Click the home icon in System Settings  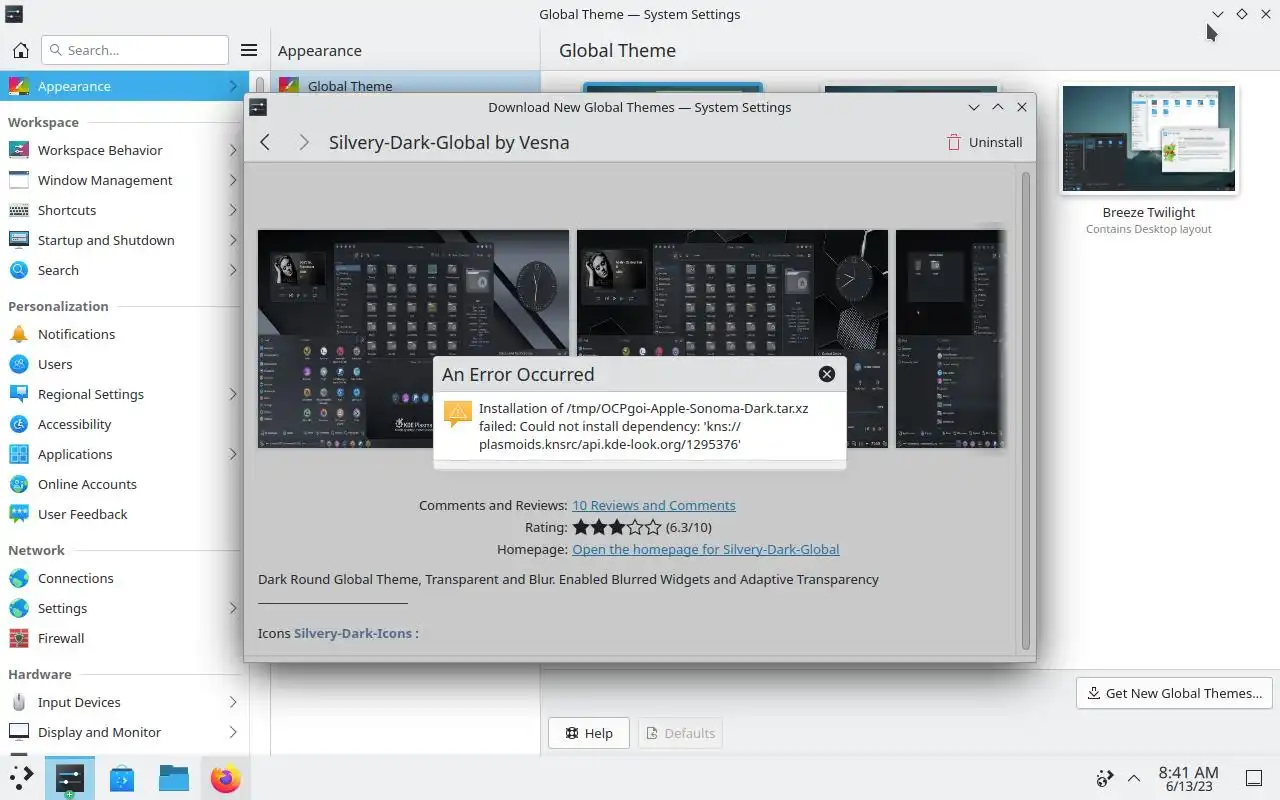[x=20, y=50]
